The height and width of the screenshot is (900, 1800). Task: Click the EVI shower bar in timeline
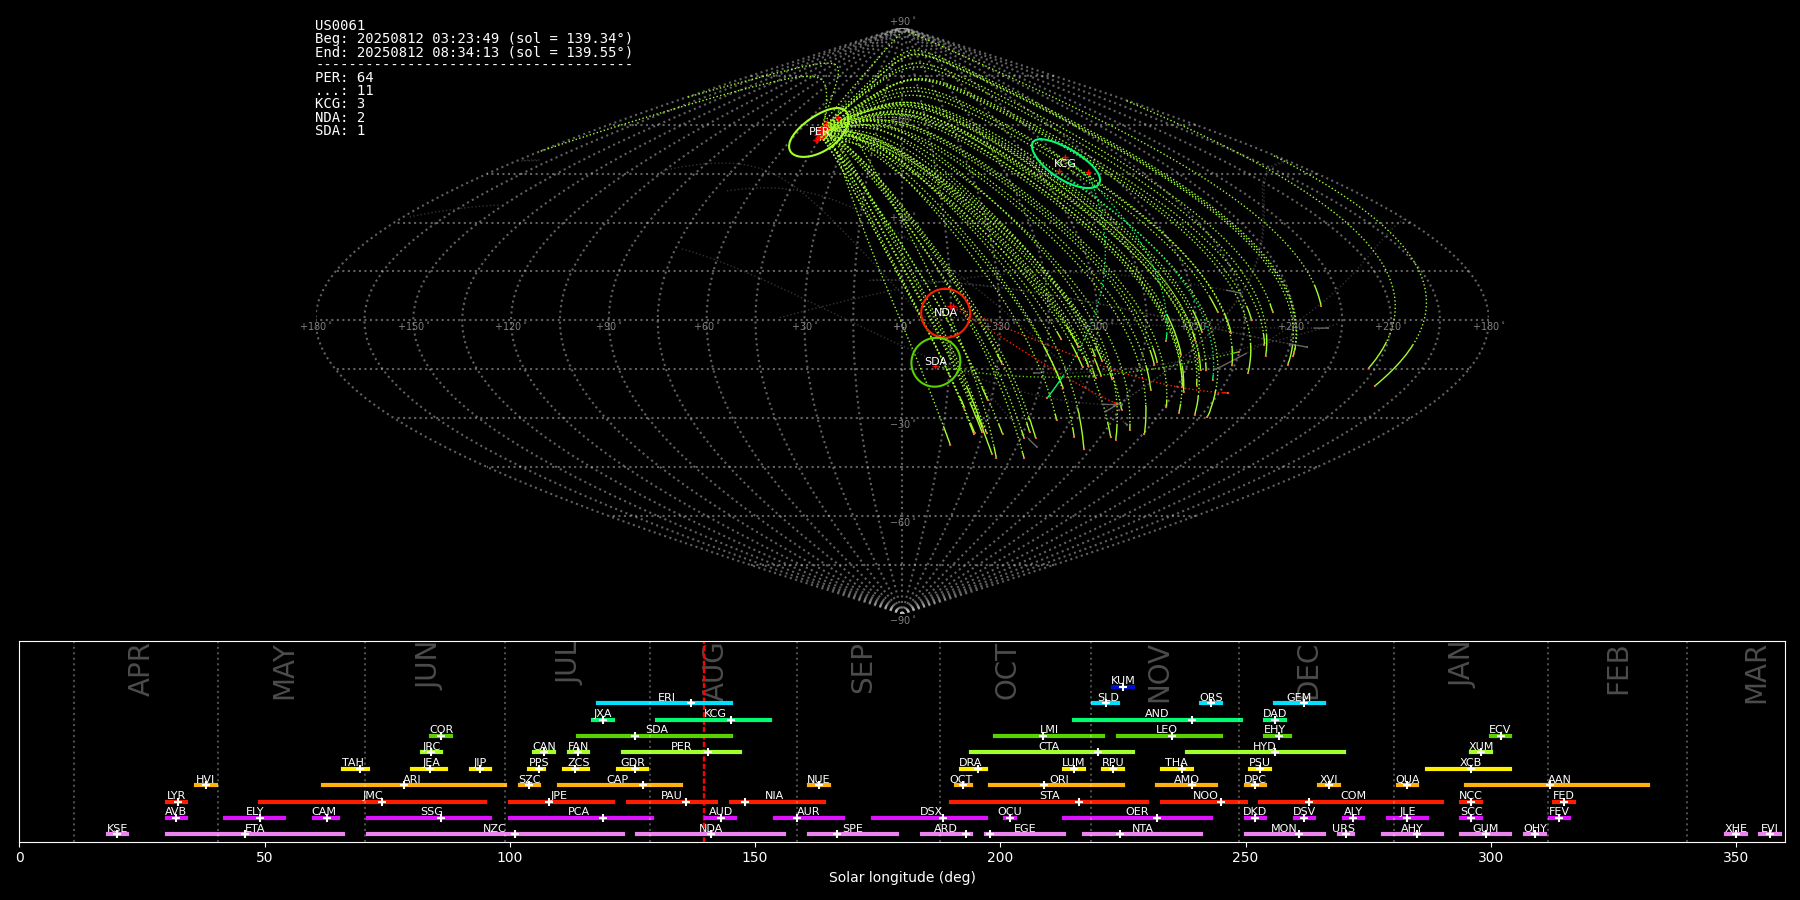click(1770, 834)
